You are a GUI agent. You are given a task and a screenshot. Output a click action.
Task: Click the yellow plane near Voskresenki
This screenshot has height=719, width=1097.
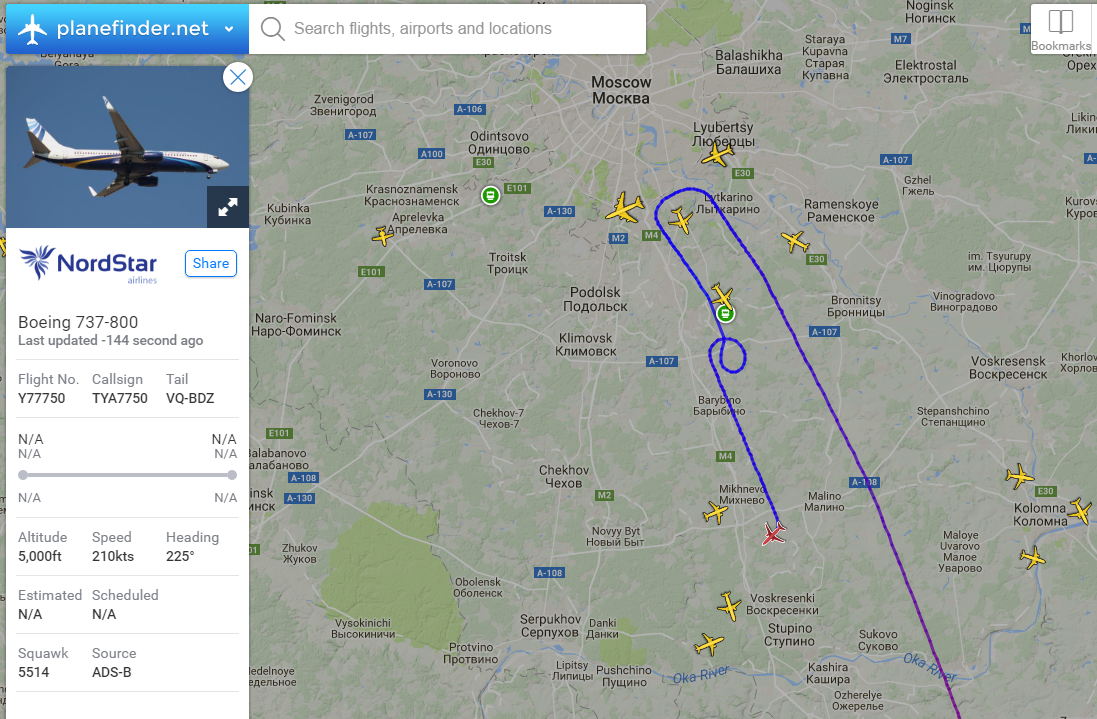(x=729, y=606)
